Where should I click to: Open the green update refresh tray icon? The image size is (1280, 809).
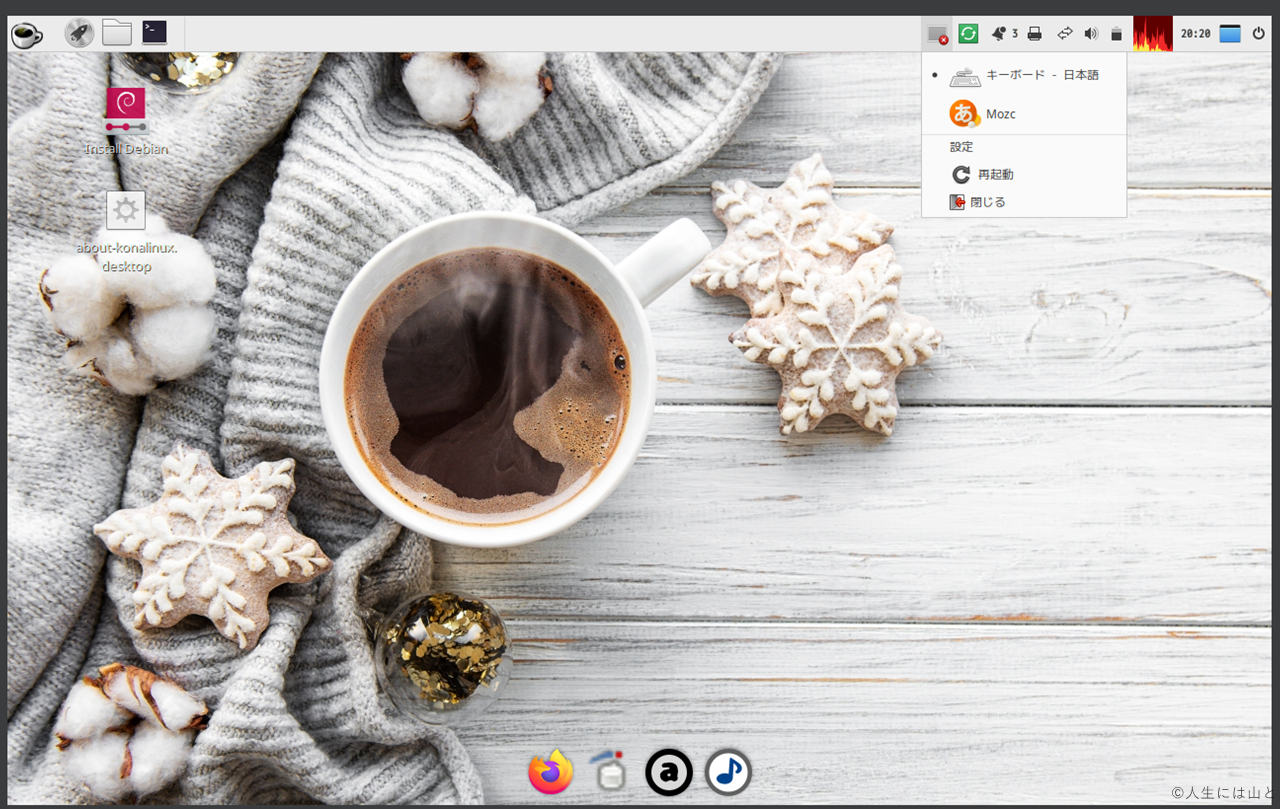click(x=968, y=33)
